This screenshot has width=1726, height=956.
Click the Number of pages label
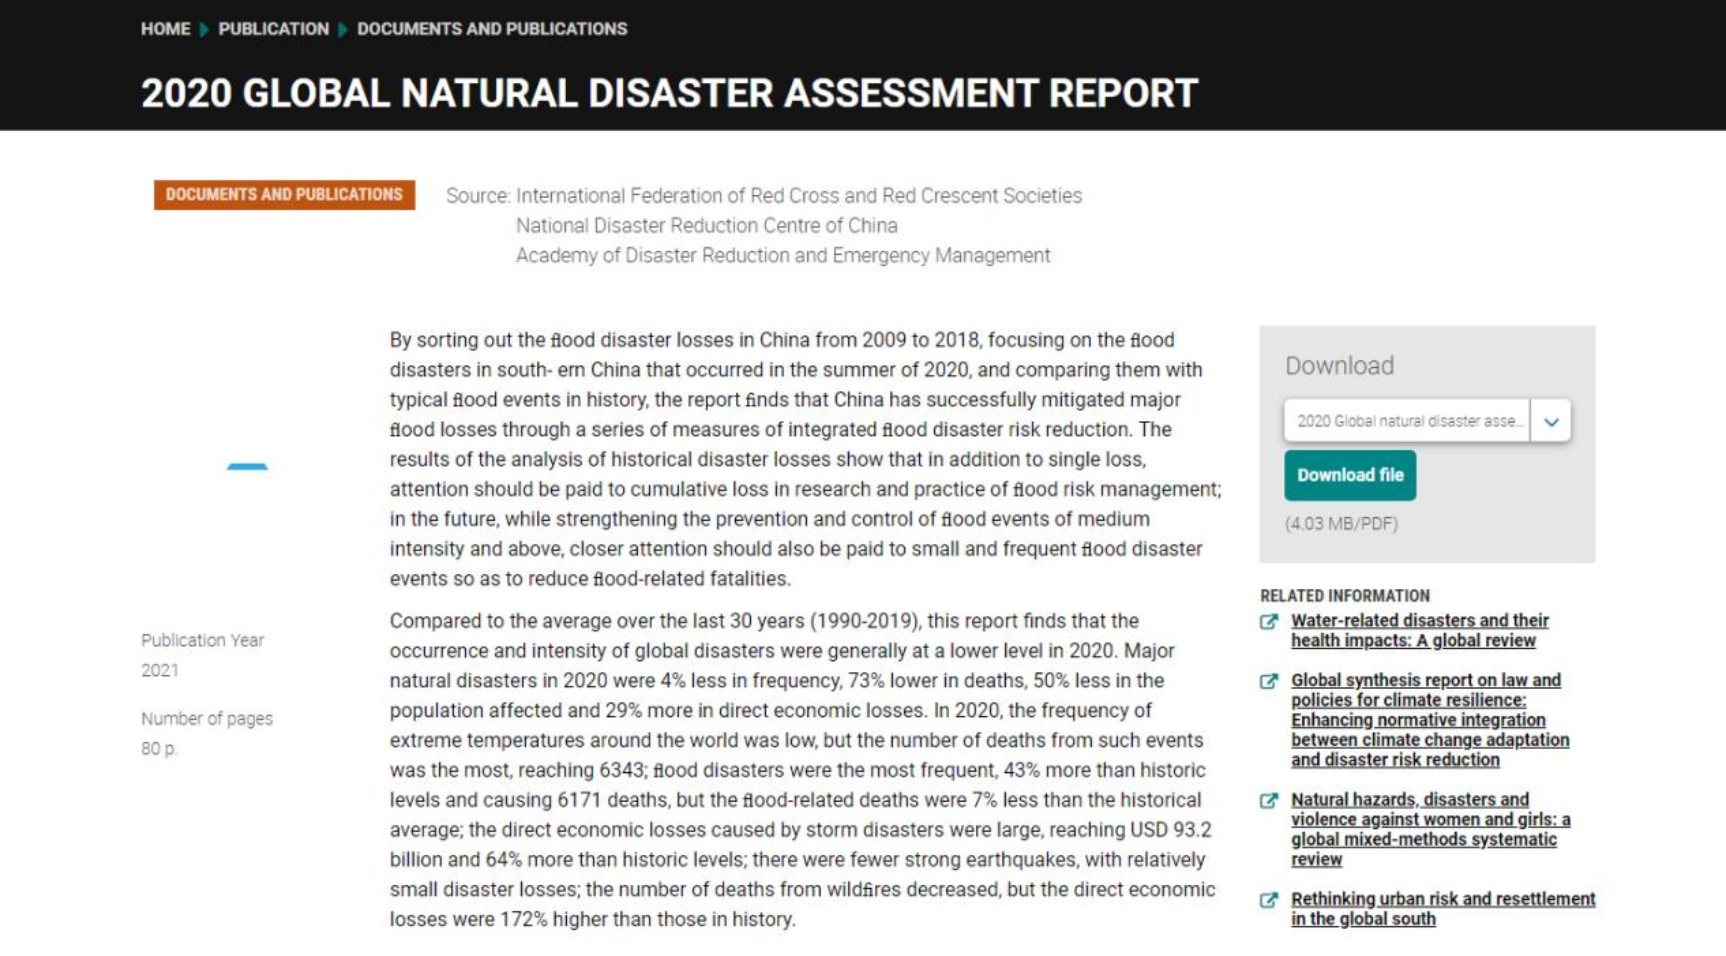(x=207, y=719)
